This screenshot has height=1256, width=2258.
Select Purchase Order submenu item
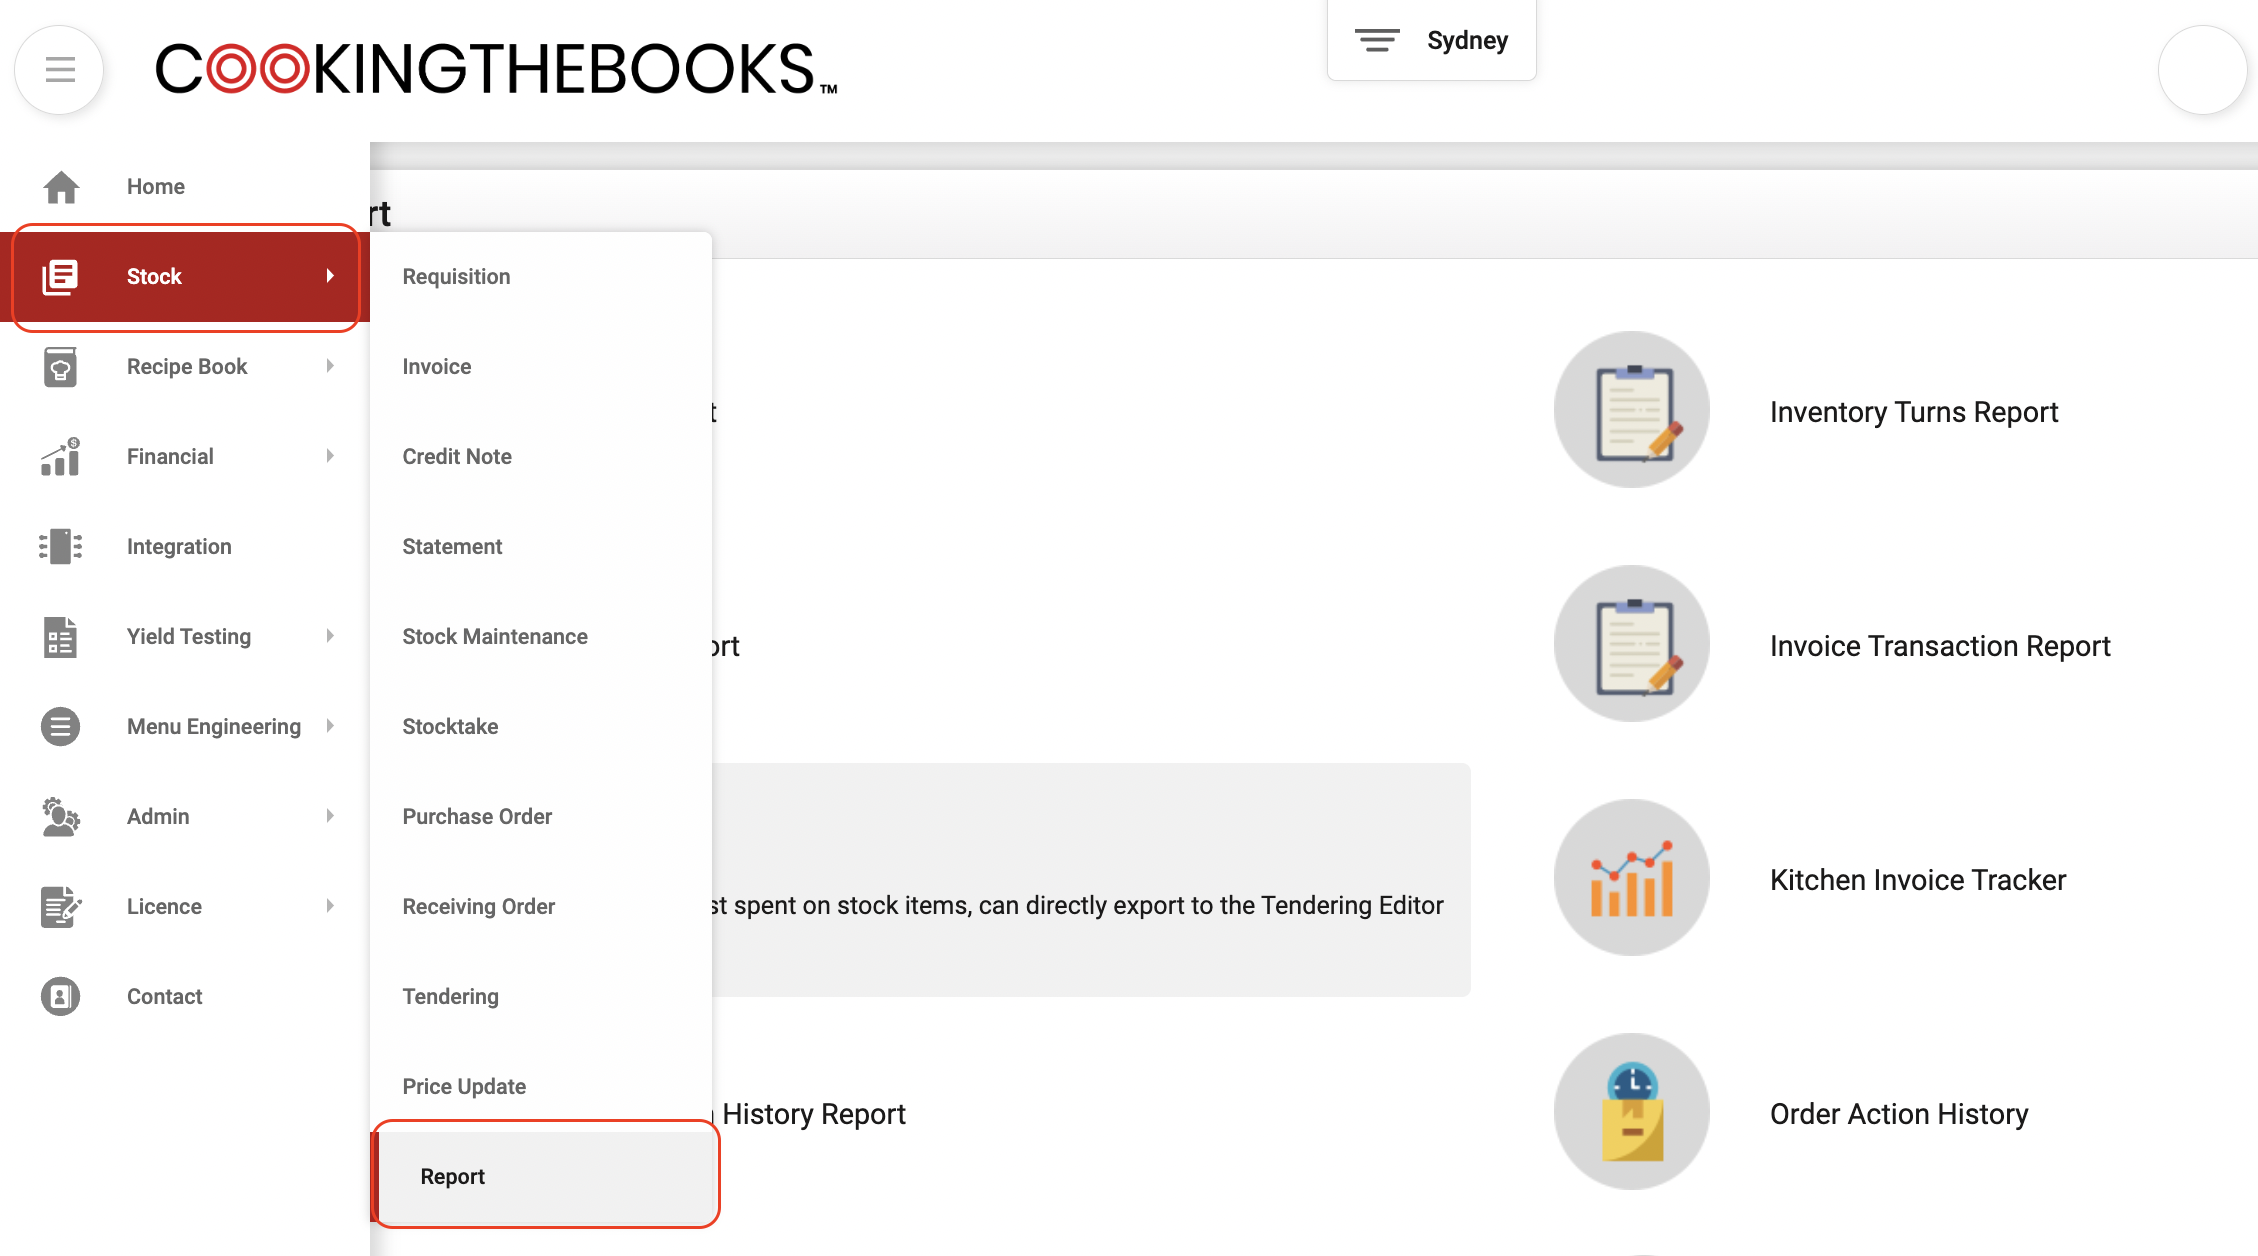541,817
